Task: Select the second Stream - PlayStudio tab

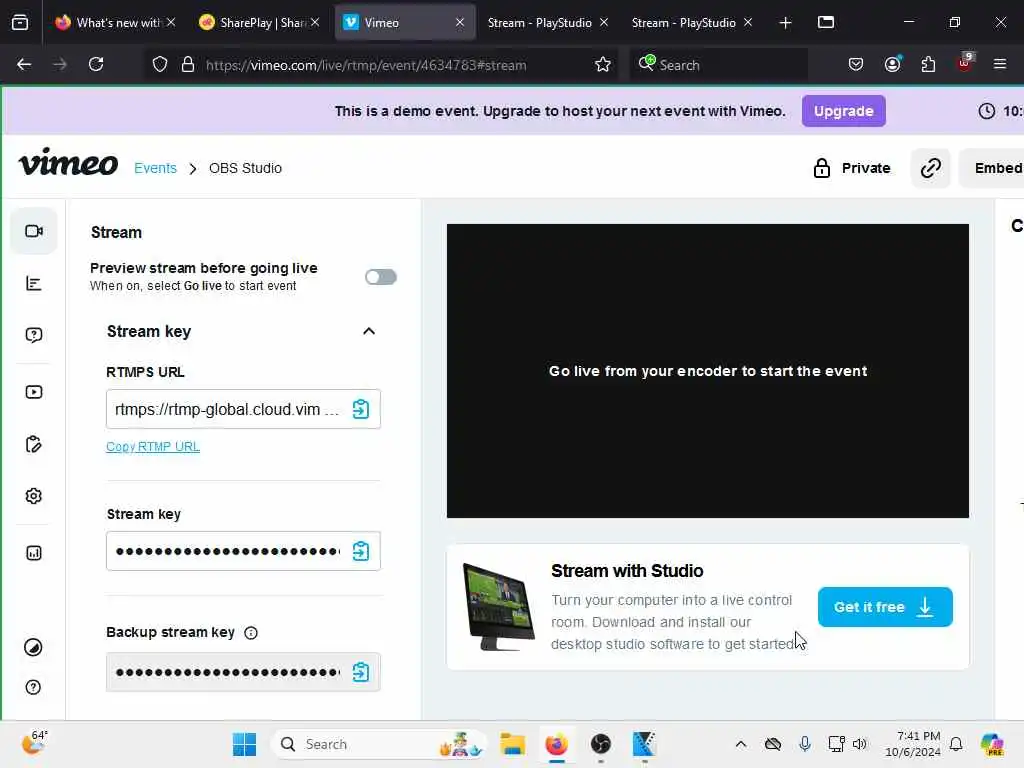Action: (x=684, y=22)
